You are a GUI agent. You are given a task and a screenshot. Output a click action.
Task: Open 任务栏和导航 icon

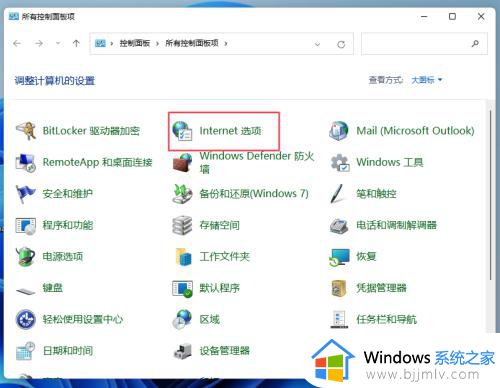pyautogui.click(x=339, y=319)
